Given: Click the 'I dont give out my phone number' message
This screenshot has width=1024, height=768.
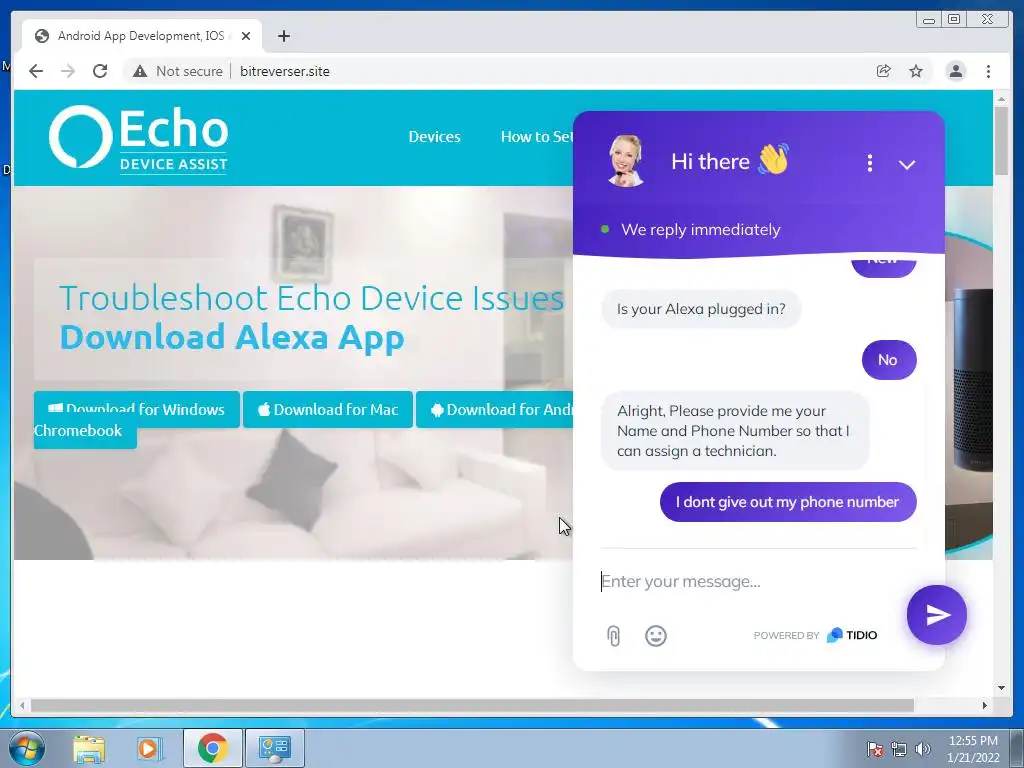Looking at the screenshot, I should [788, 502].
